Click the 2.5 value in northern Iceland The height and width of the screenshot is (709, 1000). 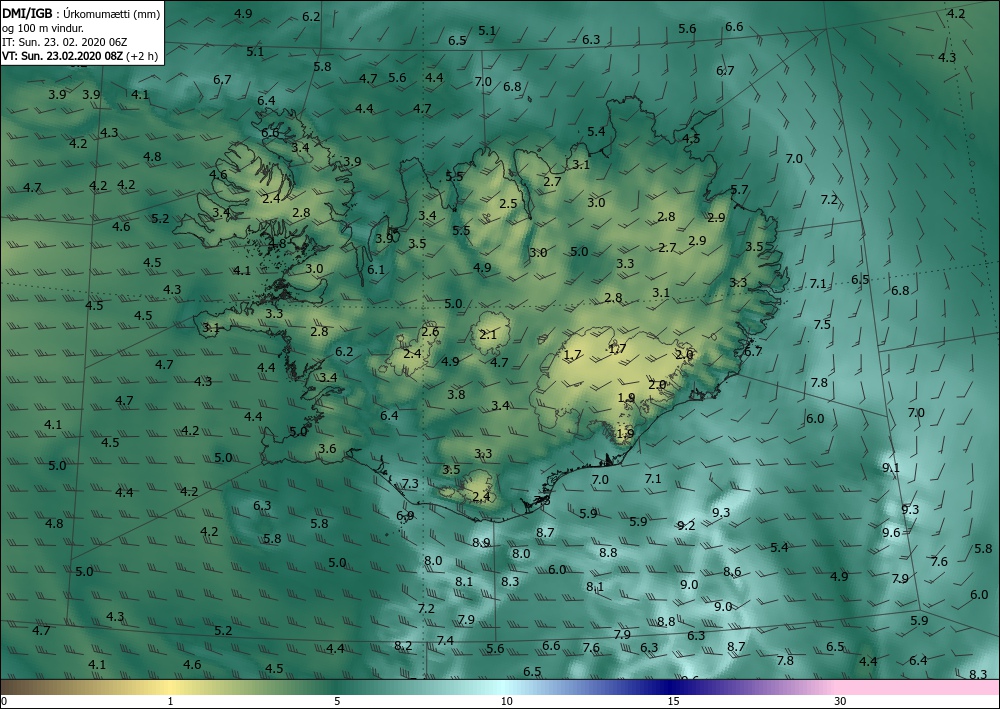tap(508, 204)
